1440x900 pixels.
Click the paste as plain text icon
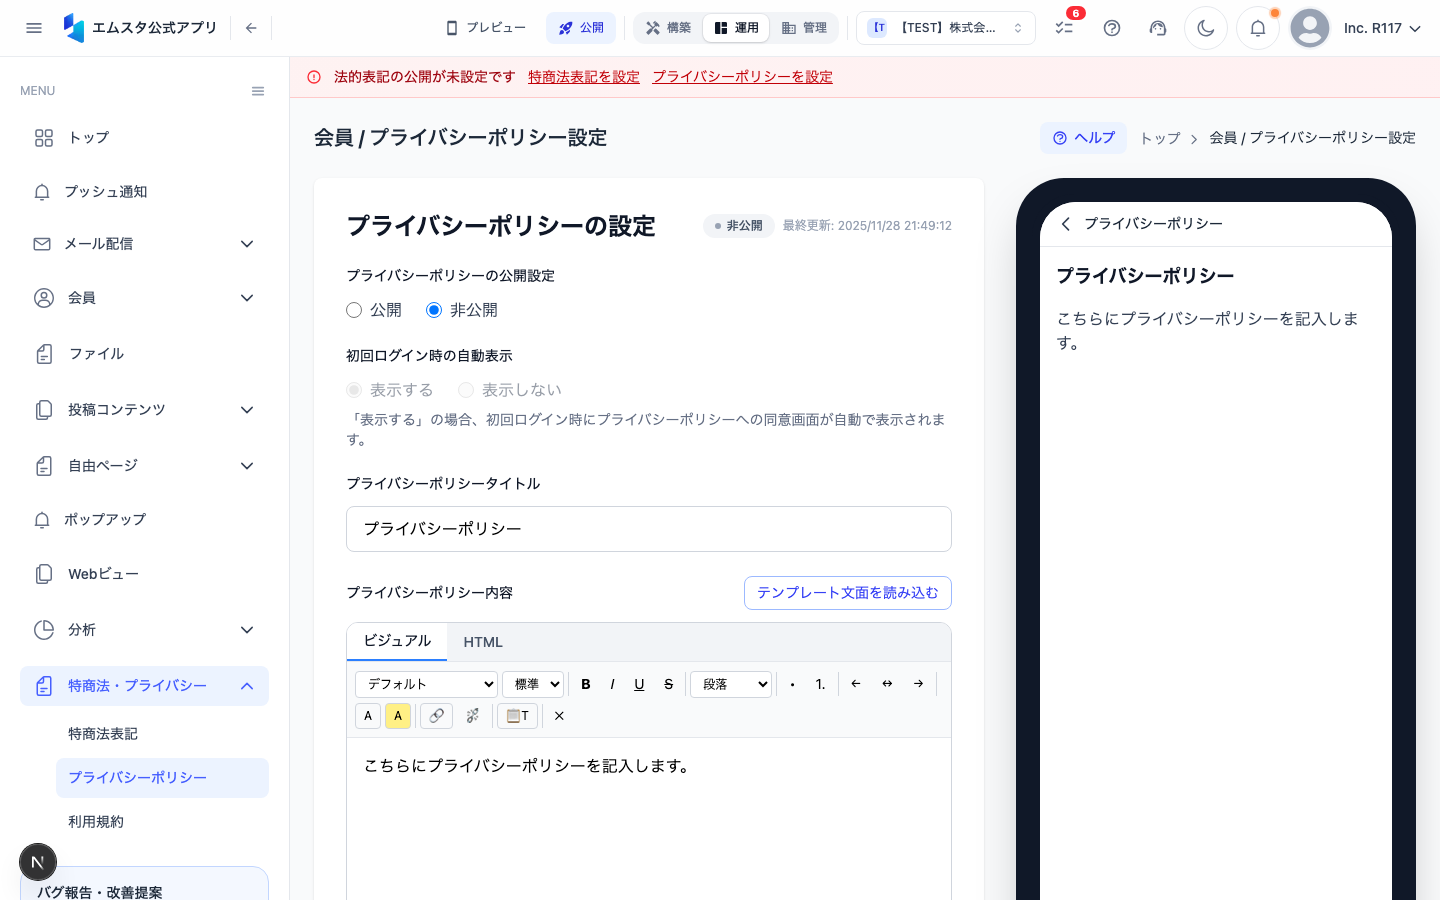517,716
